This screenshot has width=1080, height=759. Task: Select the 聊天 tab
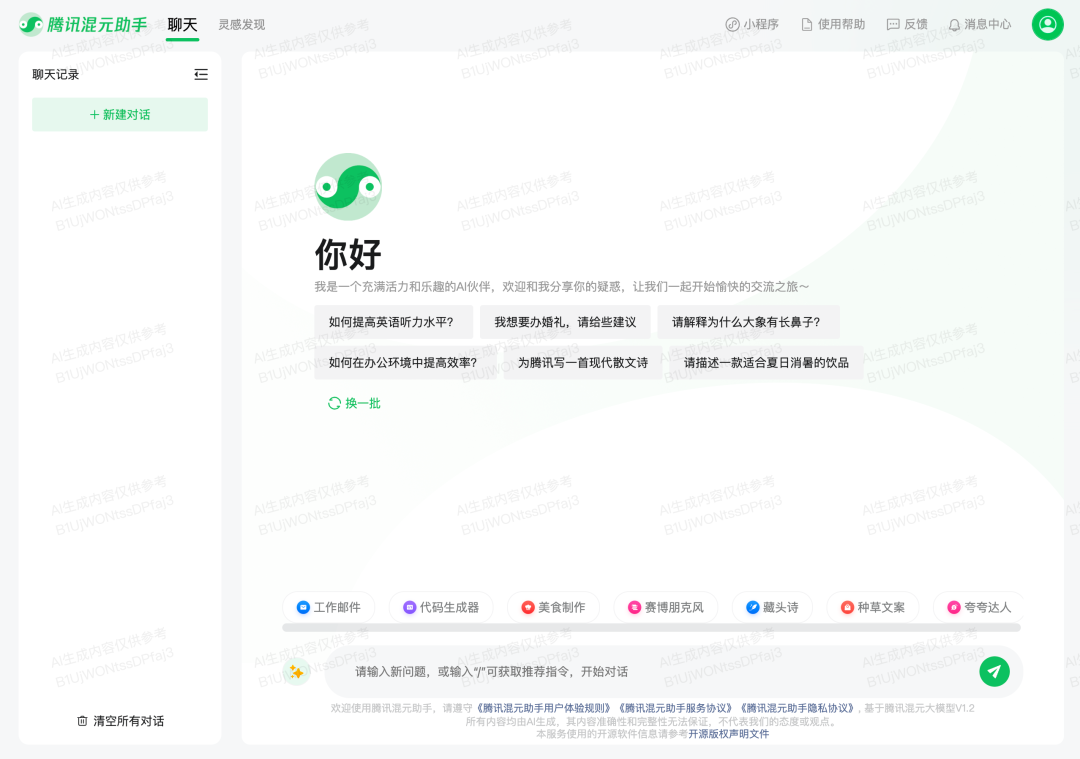pos(182,26)
